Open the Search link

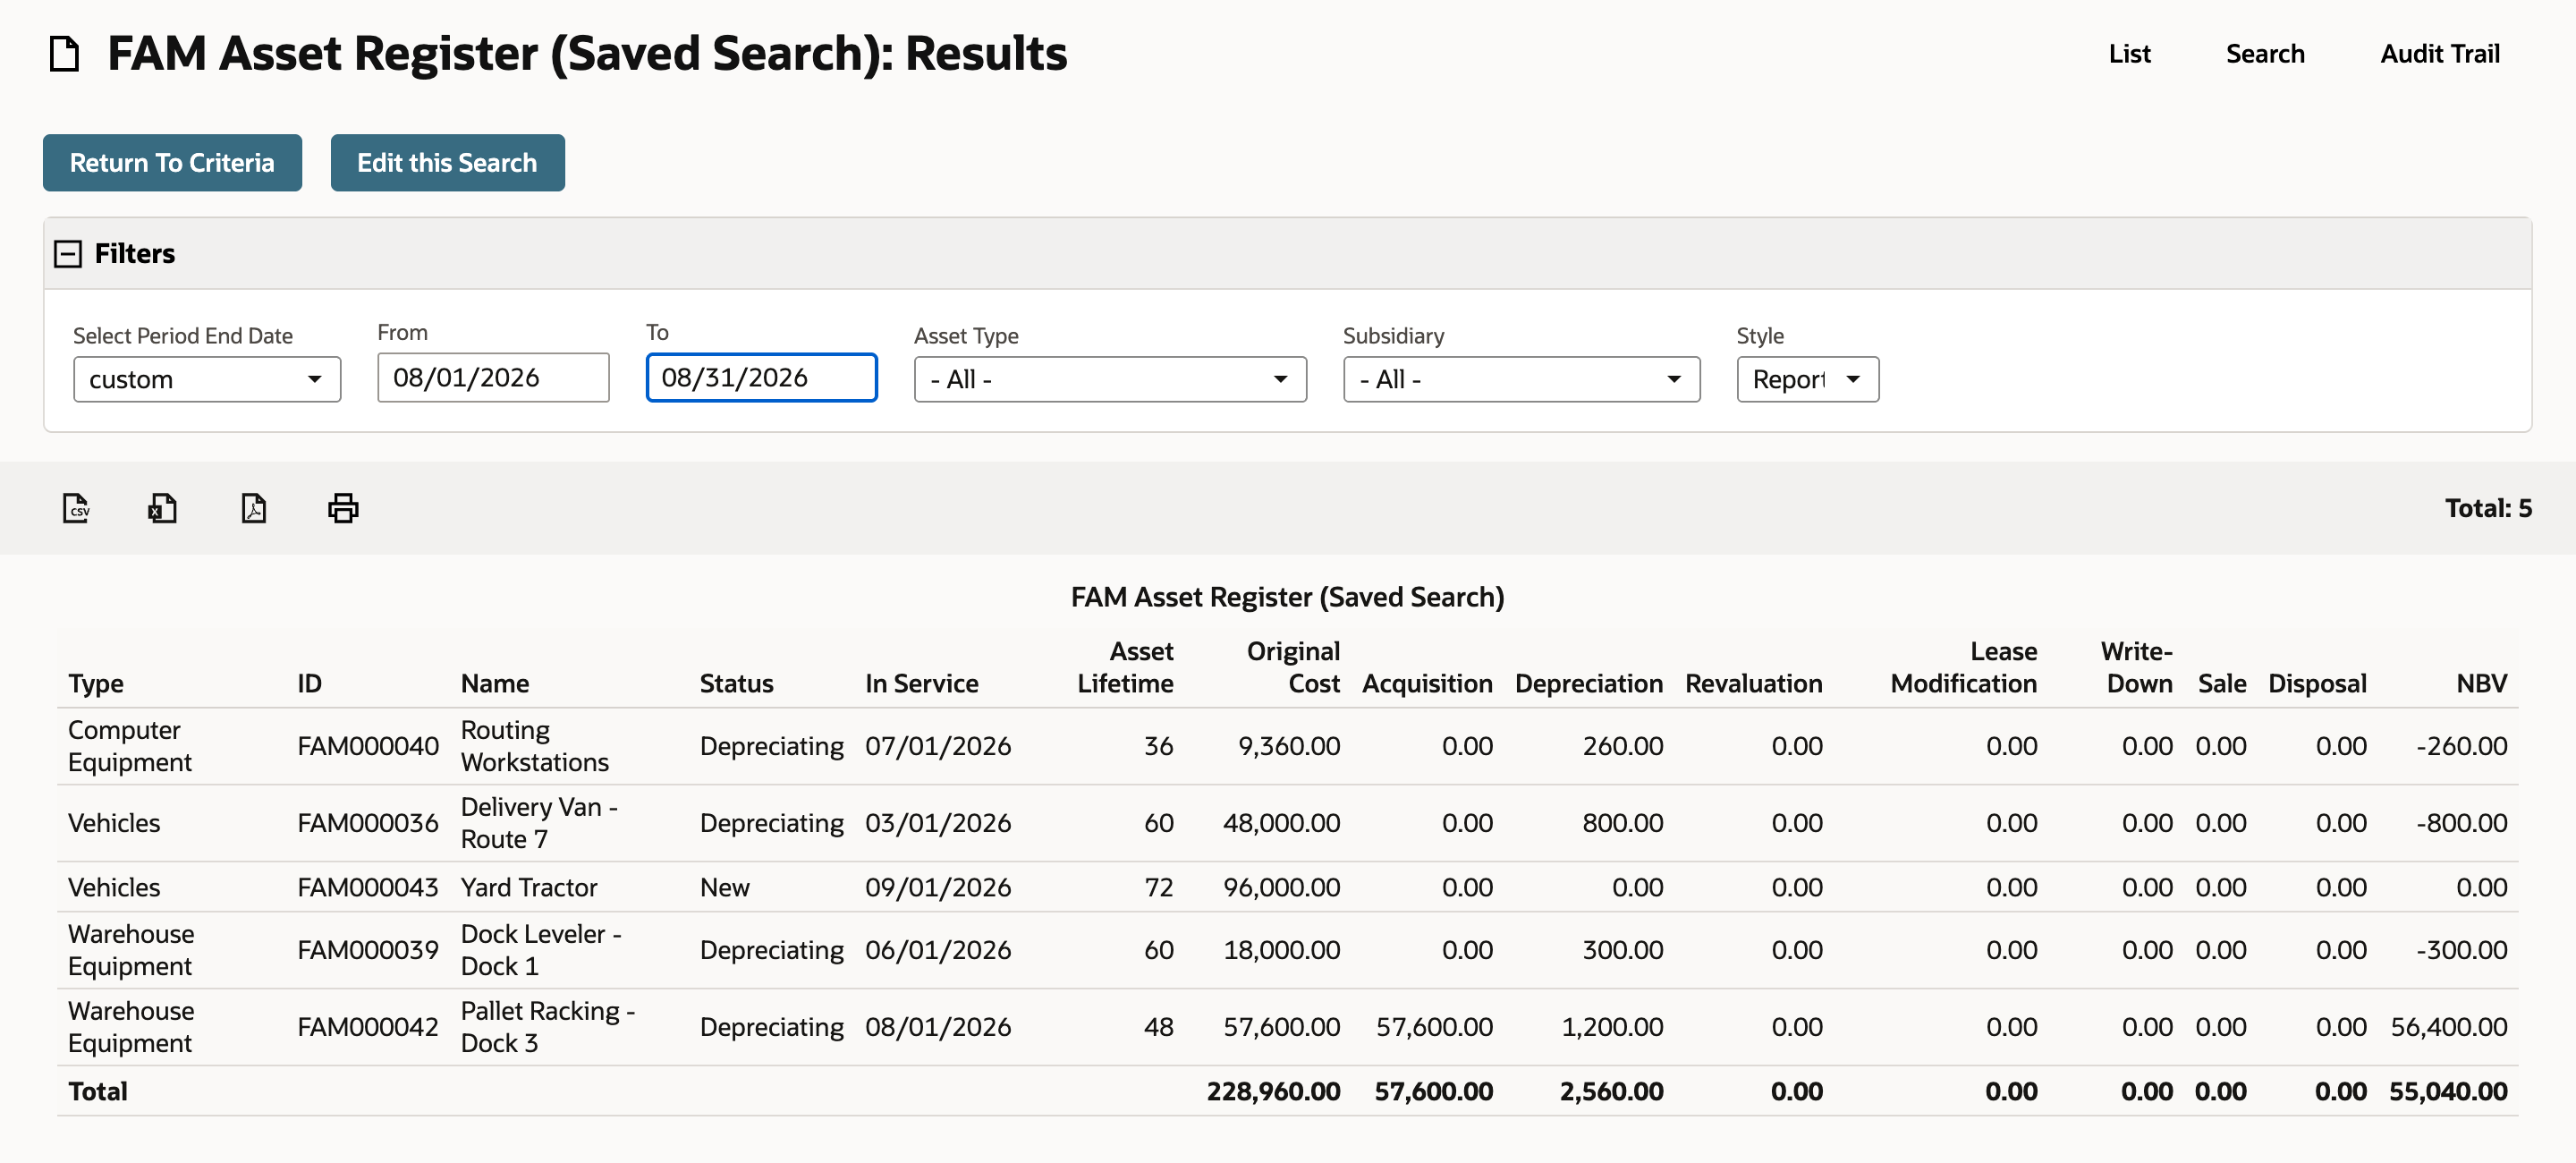click(x=2265, y=54)
